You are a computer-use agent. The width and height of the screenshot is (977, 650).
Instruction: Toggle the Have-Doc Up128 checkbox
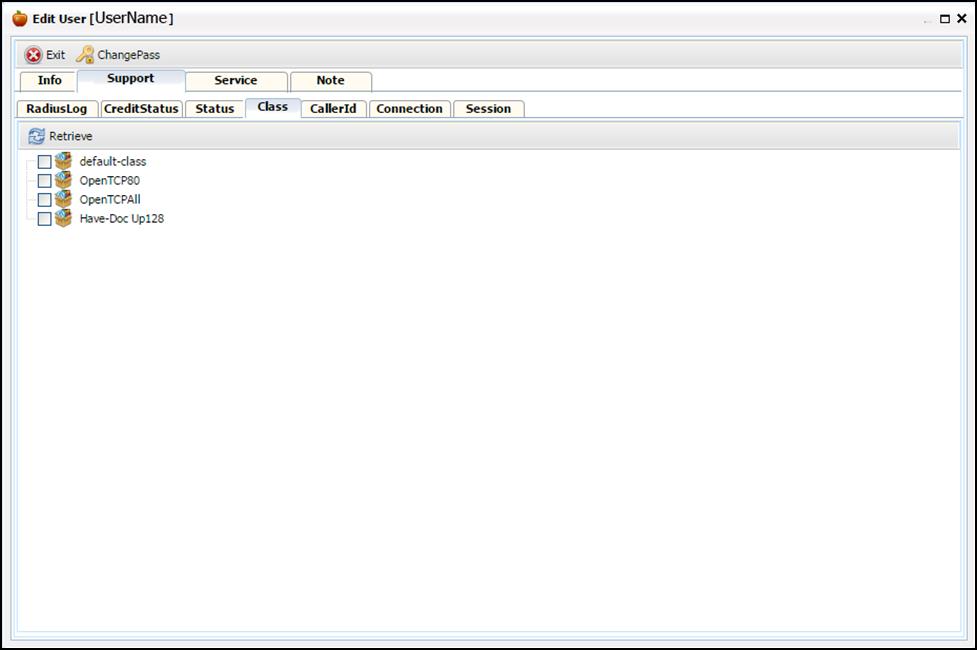(x=44, y=219)
